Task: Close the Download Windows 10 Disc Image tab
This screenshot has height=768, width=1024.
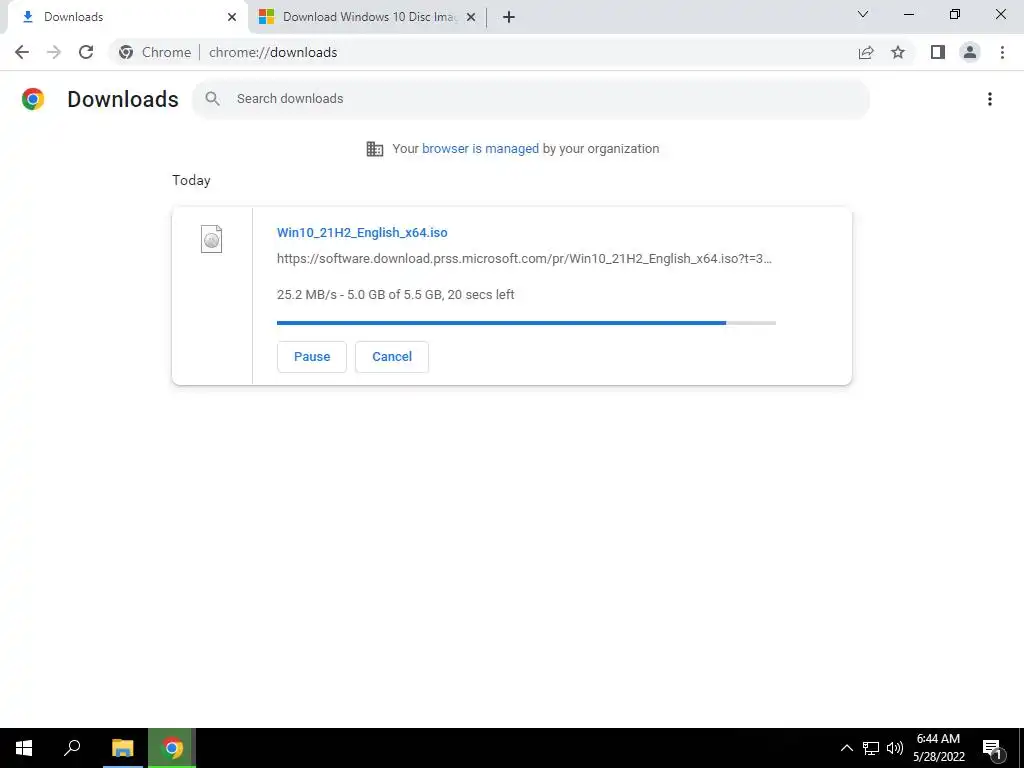Action: click(471, 17)
